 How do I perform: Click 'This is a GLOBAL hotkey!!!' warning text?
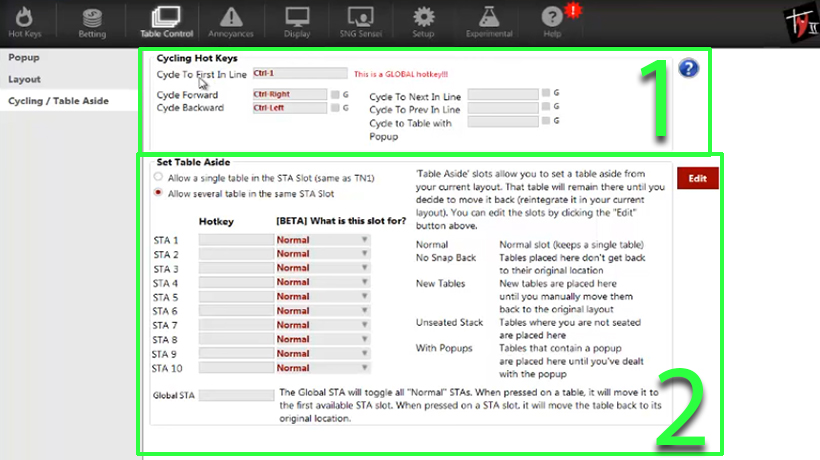click(x=401, y=74)
